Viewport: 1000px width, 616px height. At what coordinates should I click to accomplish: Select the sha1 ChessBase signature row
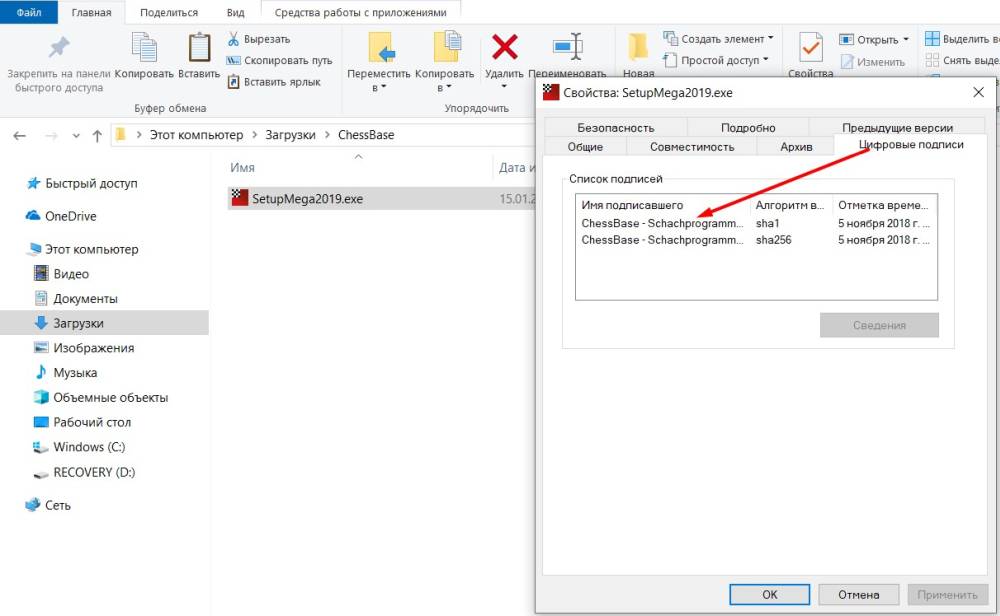(x=756, y=223)
